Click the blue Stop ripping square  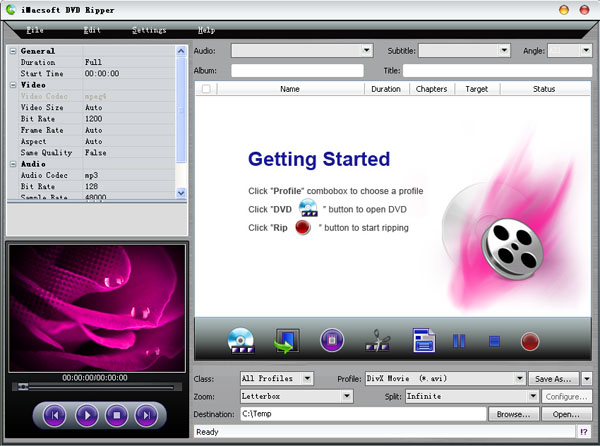(x=494, y=341)
